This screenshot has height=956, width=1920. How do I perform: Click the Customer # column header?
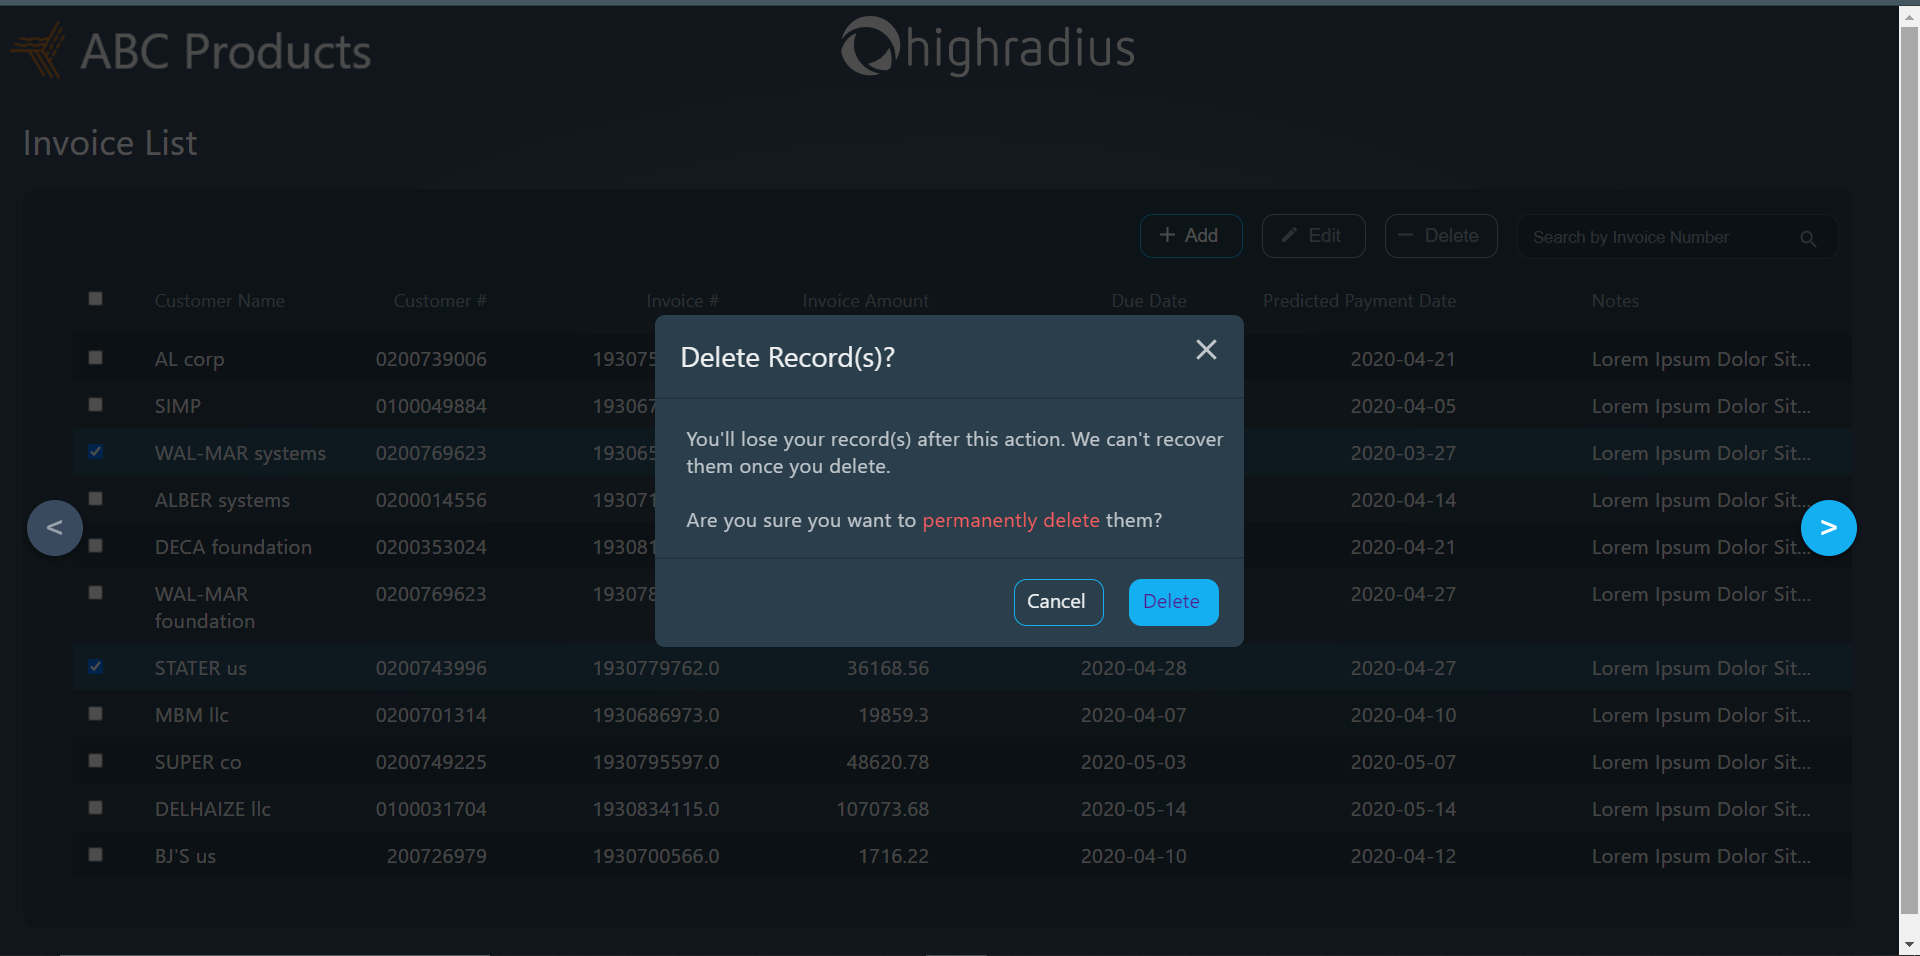(440, 301)
